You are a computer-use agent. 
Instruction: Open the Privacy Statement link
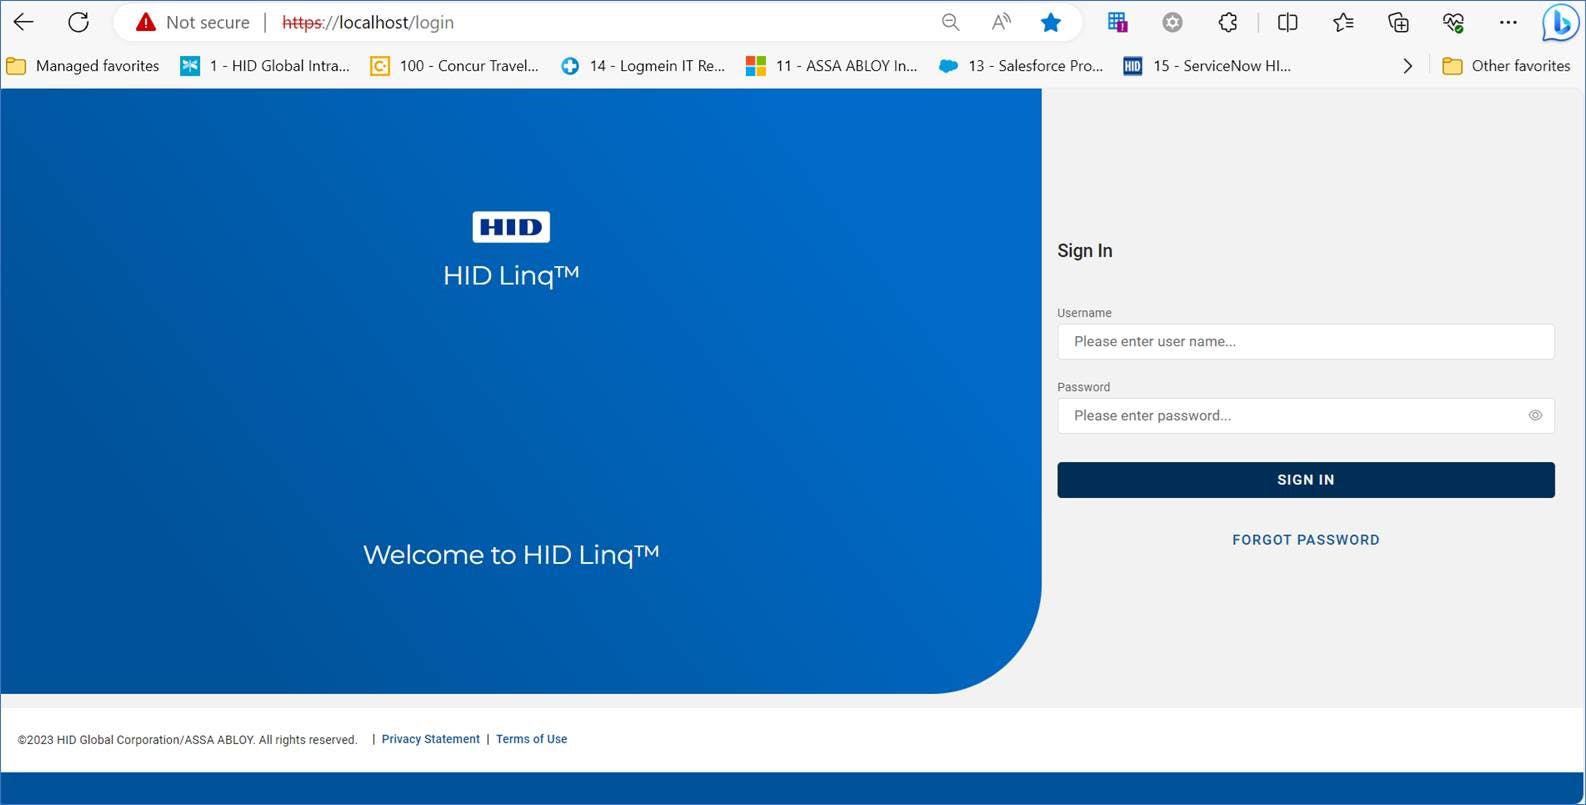[430, 739]
